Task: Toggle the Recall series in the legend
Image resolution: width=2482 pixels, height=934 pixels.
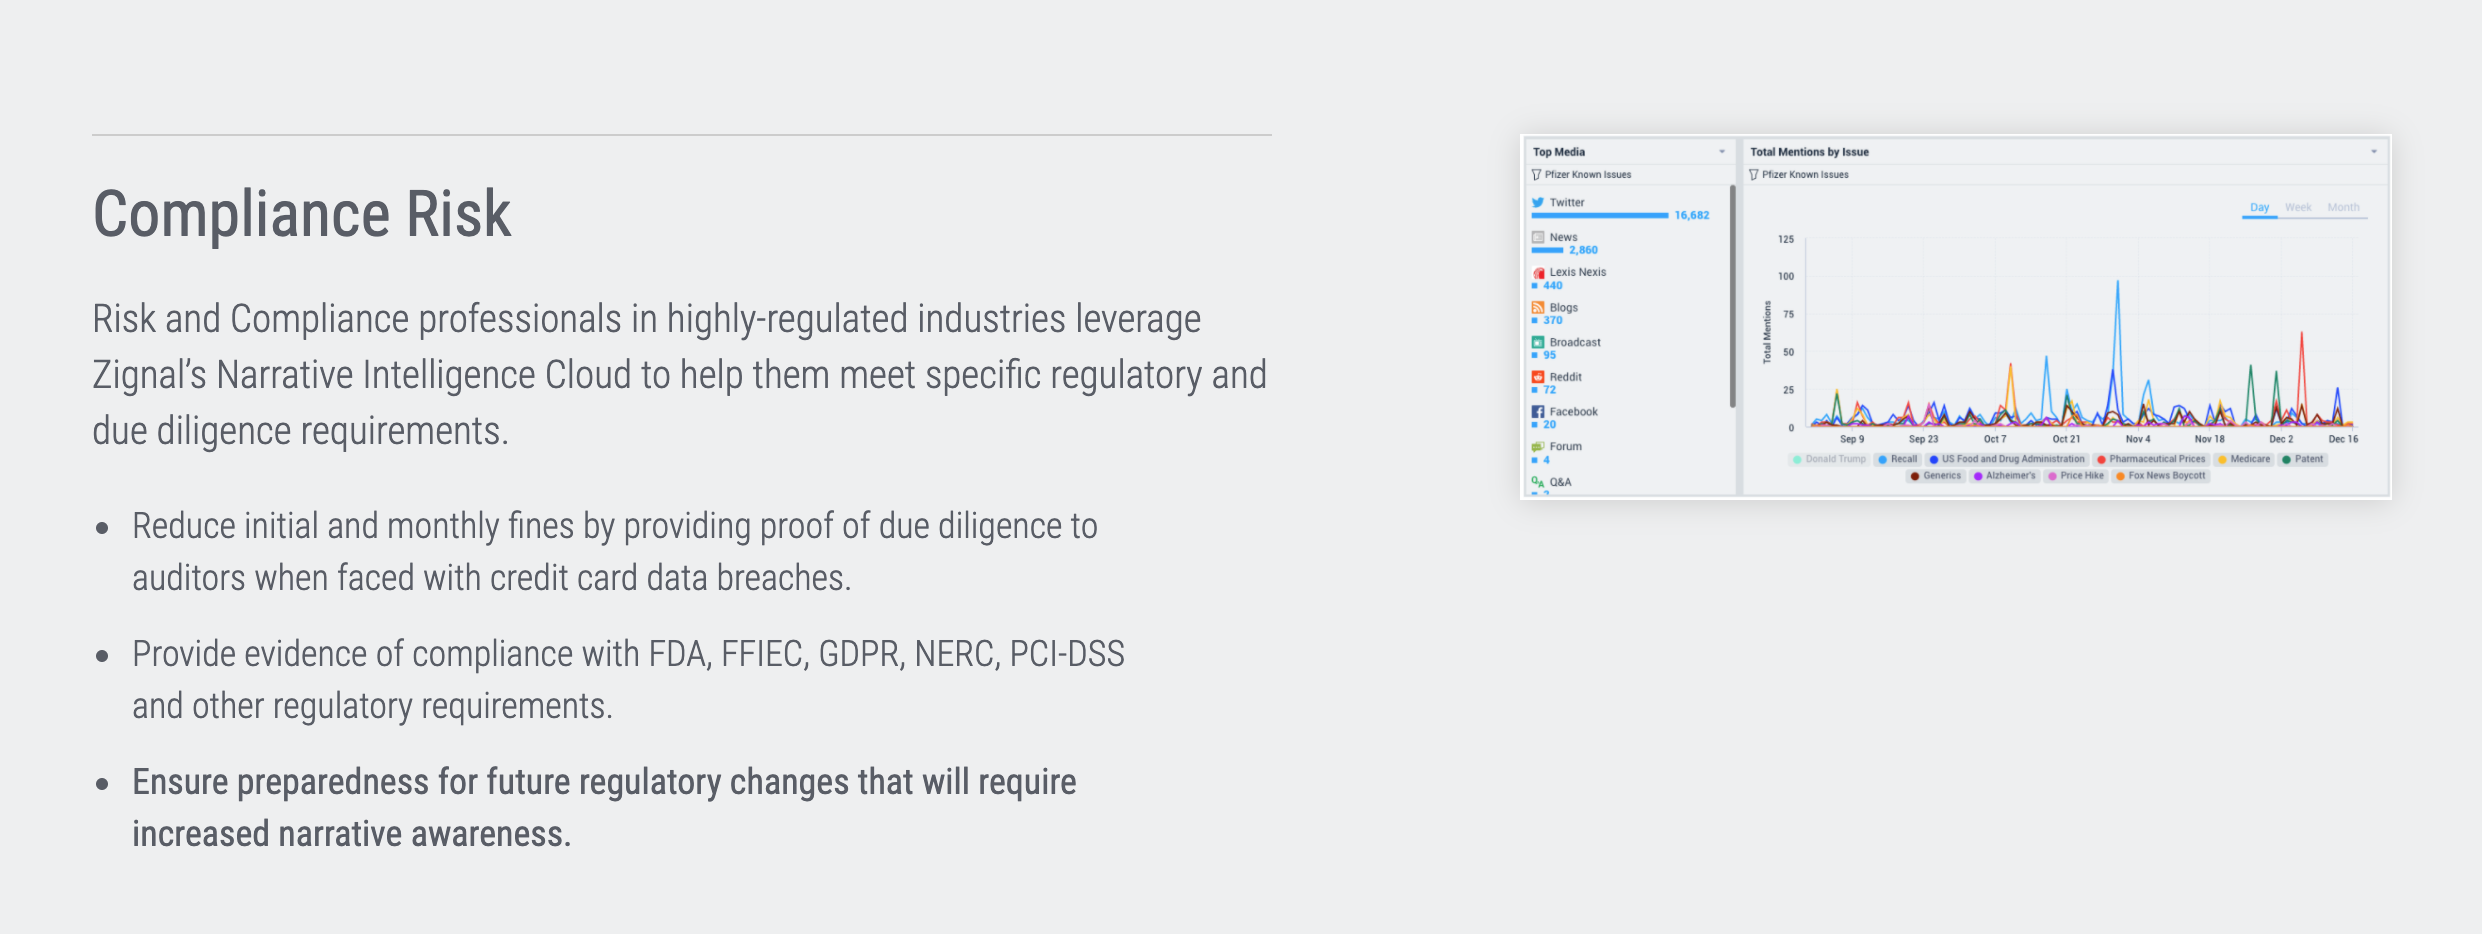Action: tap(1898, 458)
